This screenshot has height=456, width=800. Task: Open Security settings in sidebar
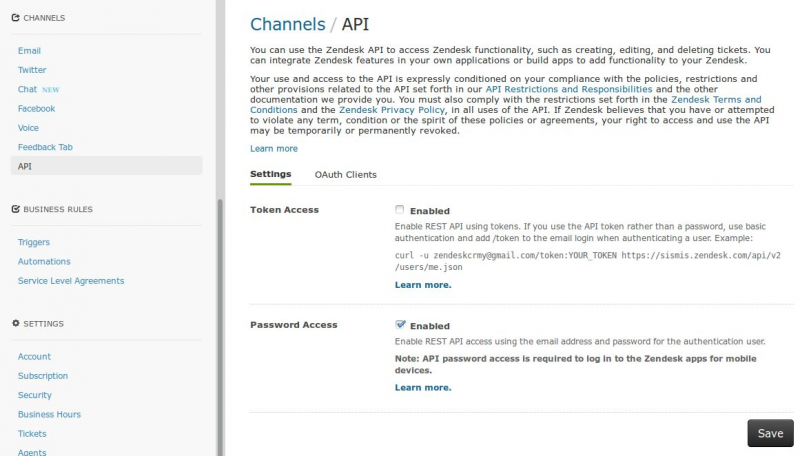click(x=35, y=395)
